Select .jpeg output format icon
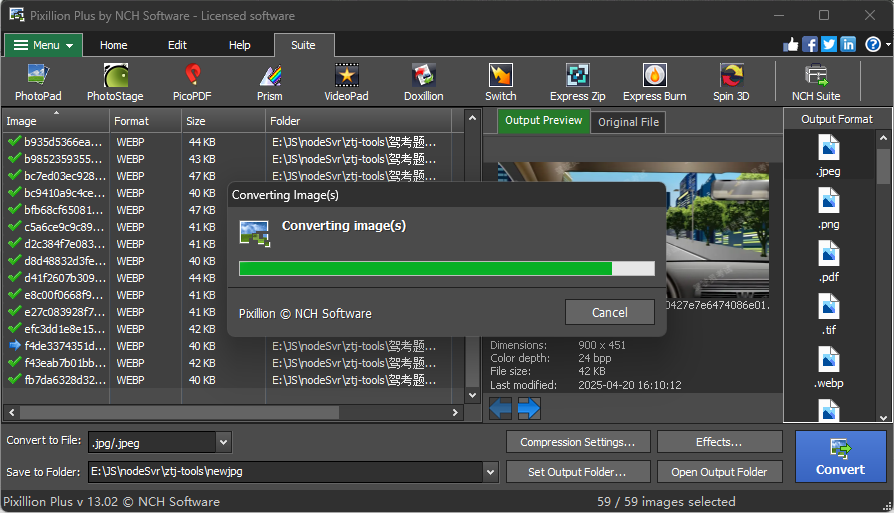Viewport: 894px width, 513px height. coord(828,155)
